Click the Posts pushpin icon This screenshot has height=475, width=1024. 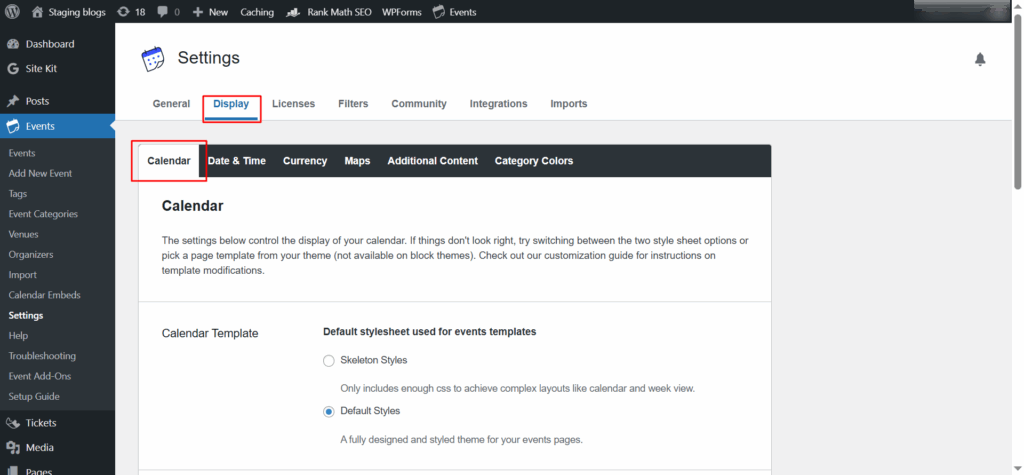pos(13,101)
